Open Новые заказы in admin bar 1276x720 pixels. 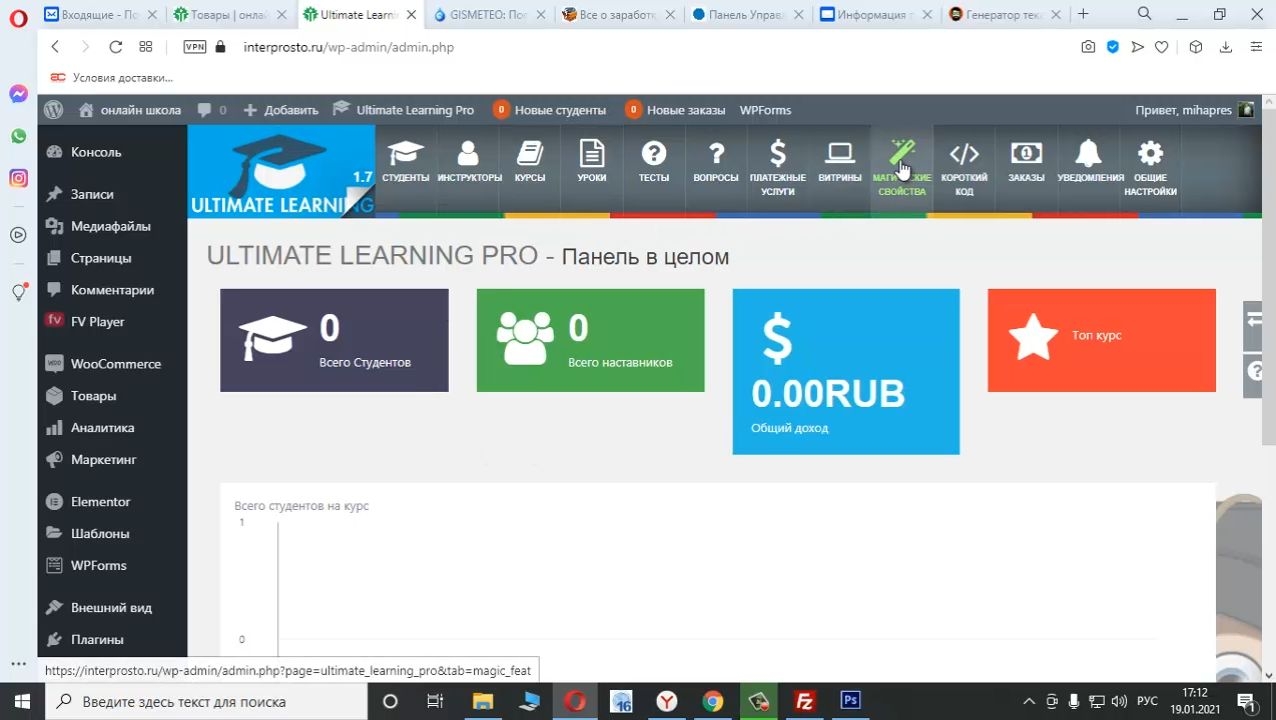675,110
